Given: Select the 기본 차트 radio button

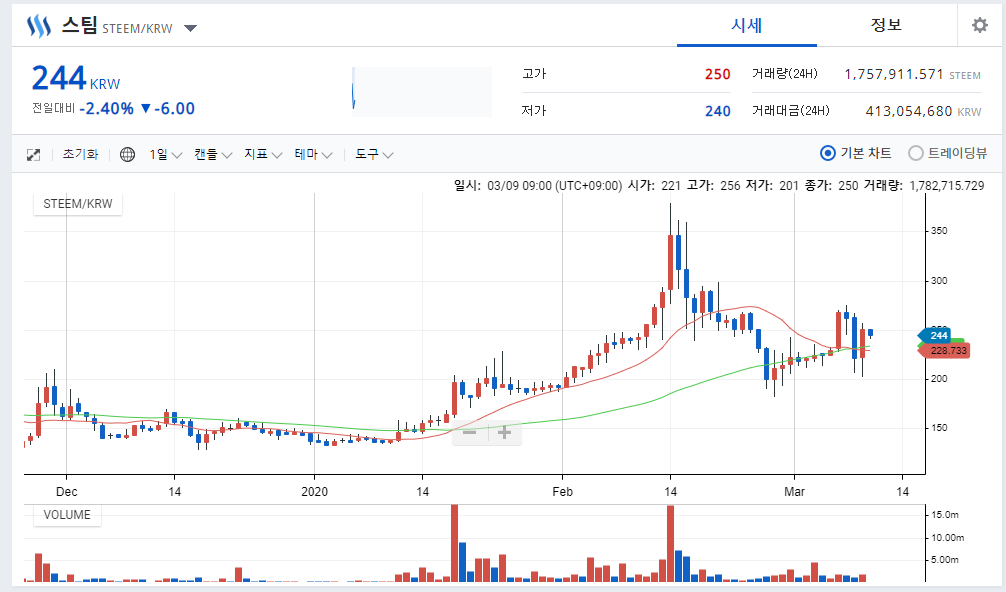Looking at the screenshot, I should pos(828,153).
